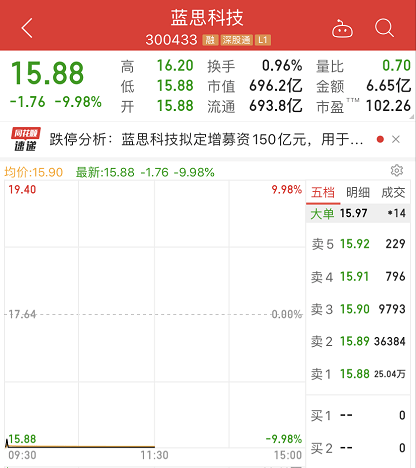Dismiss the news banner with X
Screen dimensions: 416x468
(x=396, y=139)
